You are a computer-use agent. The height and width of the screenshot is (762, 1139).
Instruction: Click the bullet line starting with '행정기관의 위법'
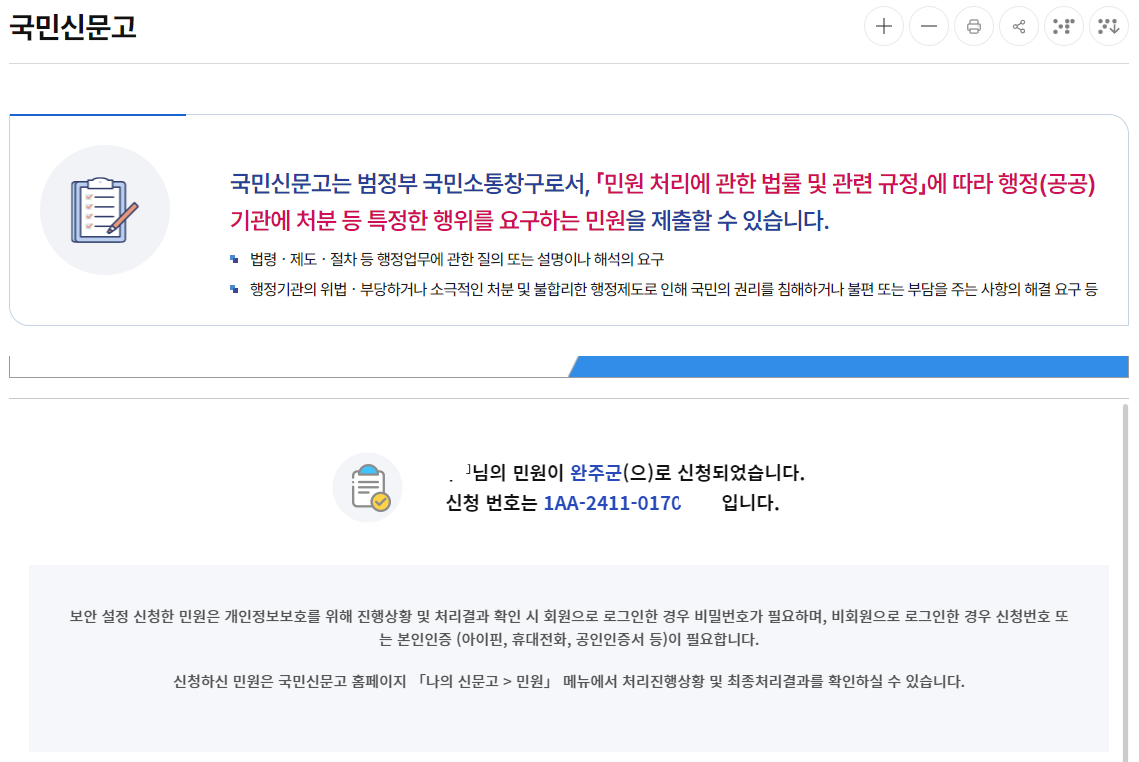coord(673,289)
